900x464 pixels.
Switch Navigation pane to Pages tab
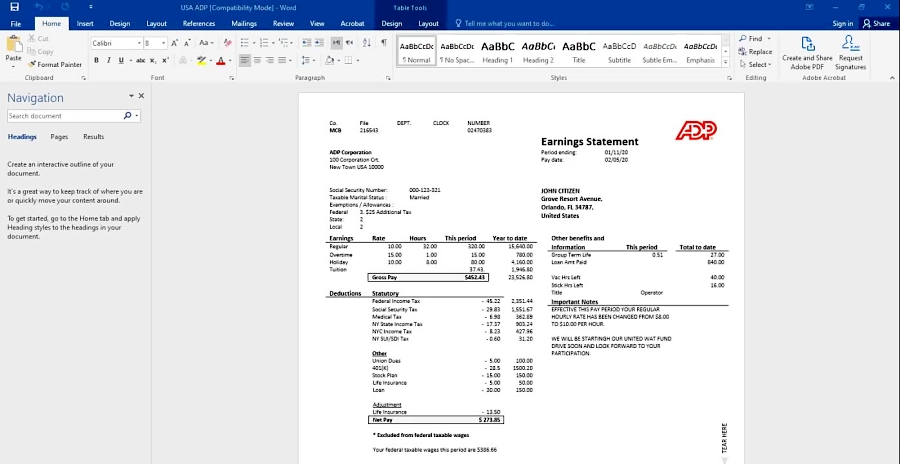tap(59, 137)
